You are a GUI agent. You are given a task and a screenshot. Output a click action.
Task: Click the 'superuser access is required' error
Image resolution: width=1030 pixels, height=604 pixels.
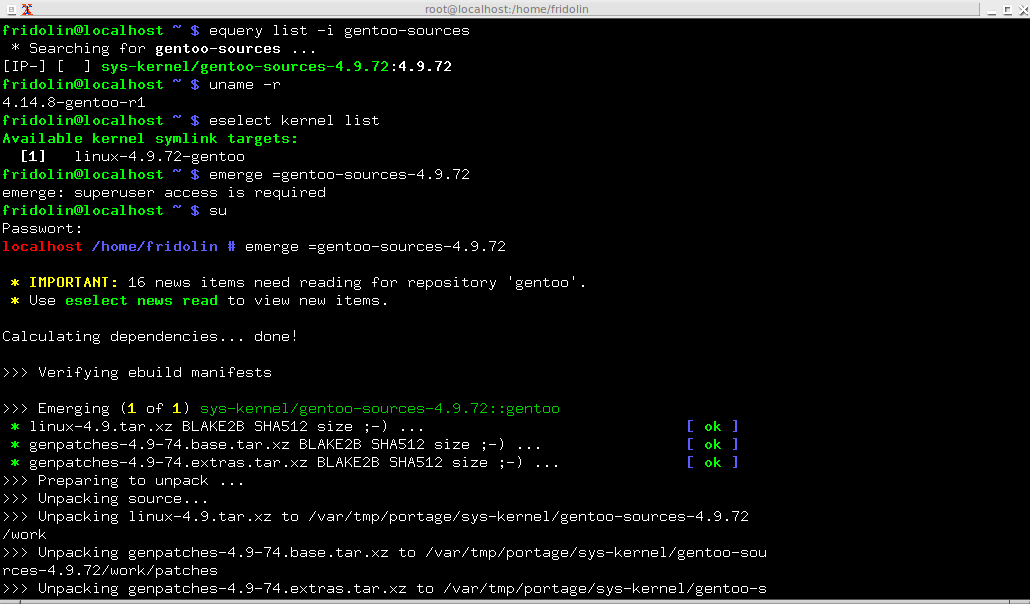point(200,193)
